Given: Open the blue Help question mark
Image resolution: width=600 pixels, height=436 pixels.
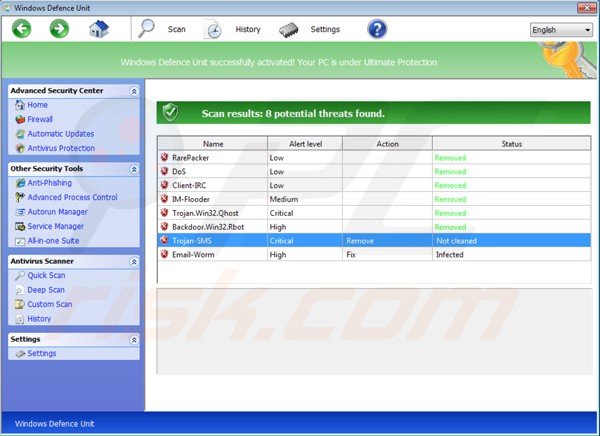Looking at the screenshot, I should coord(377,29).
